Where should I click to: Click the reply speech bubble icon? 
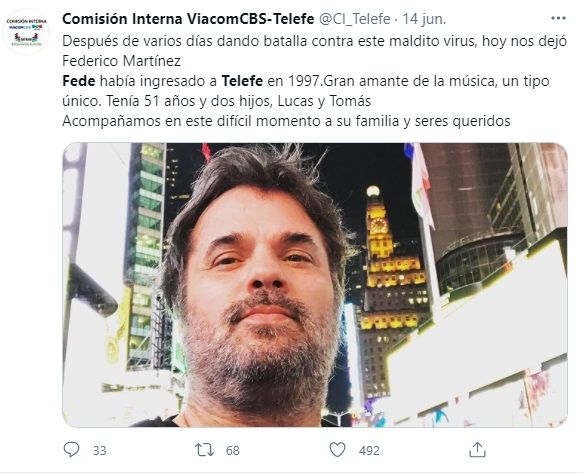(71, 450)
